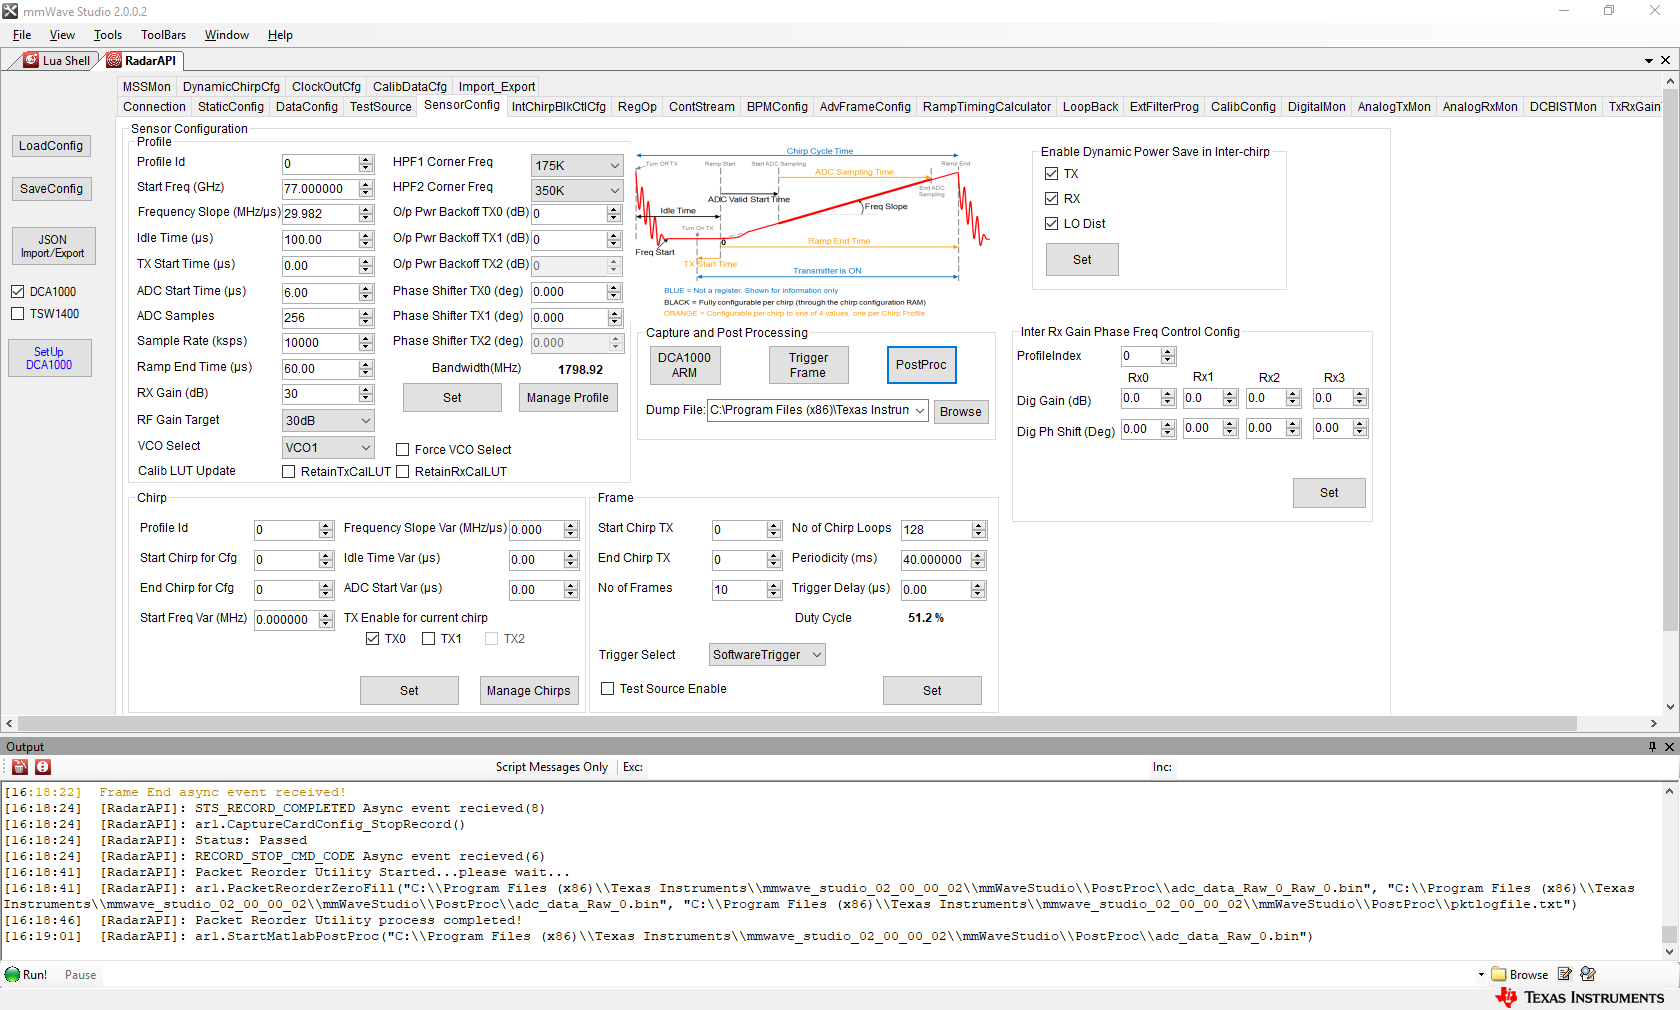
Task: Switch to RampTimingCalculator tab
Action: 987,107
